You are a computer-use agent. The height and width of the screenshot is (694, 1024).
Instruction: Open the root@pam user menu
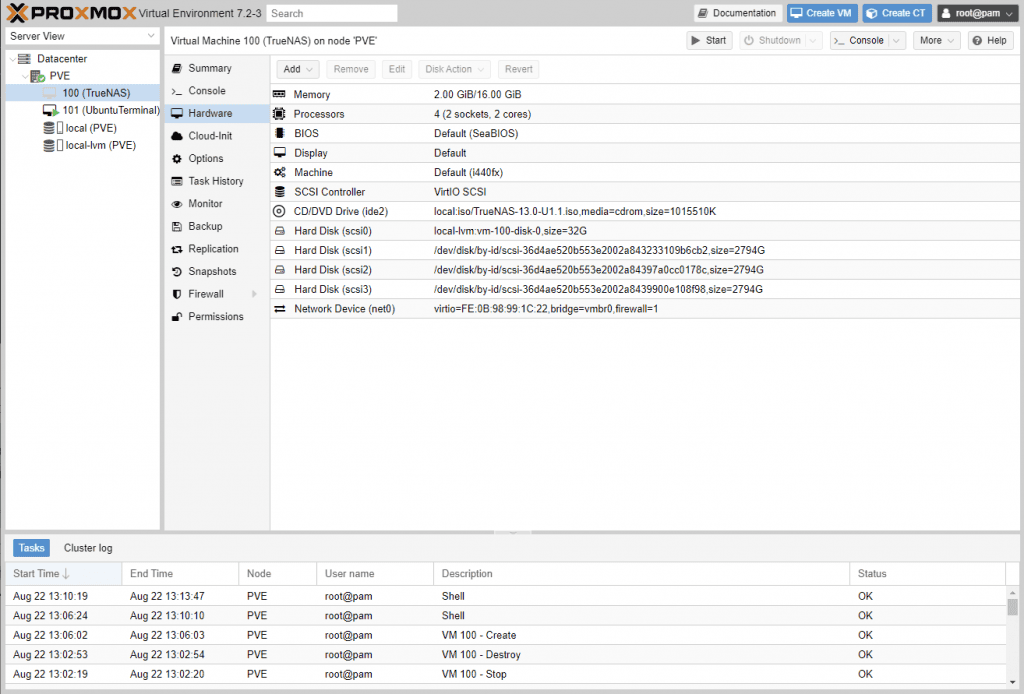pos(978,13)
